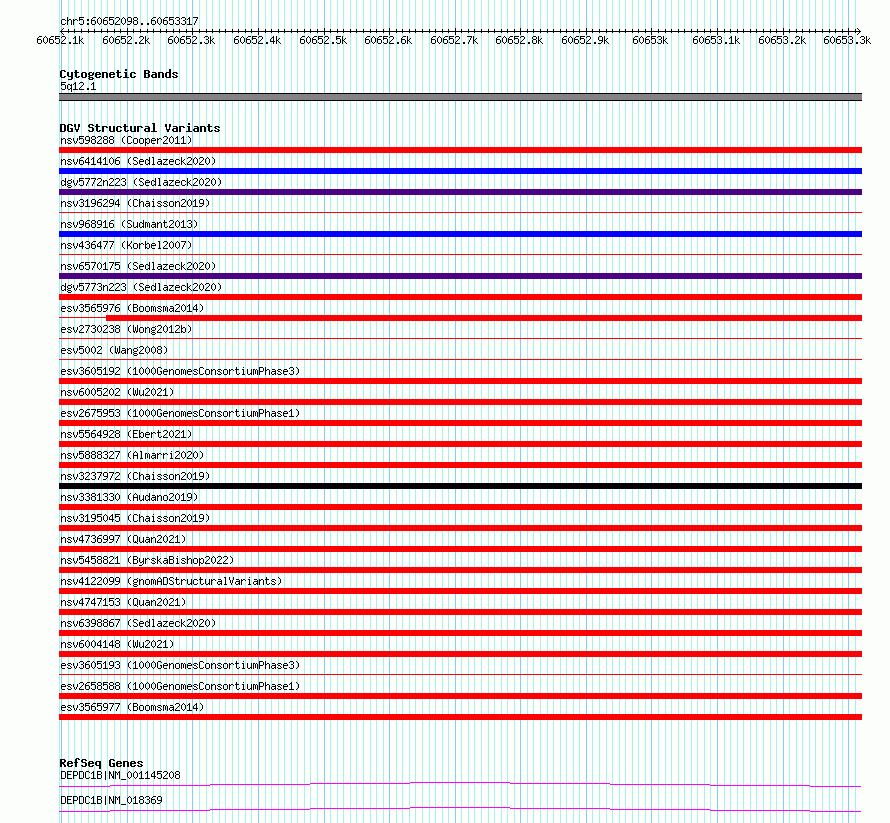Click the RefSeq Genes track title
Image resolution: width=890 pixels, height=823 pixels.
(x=101, y=763)
